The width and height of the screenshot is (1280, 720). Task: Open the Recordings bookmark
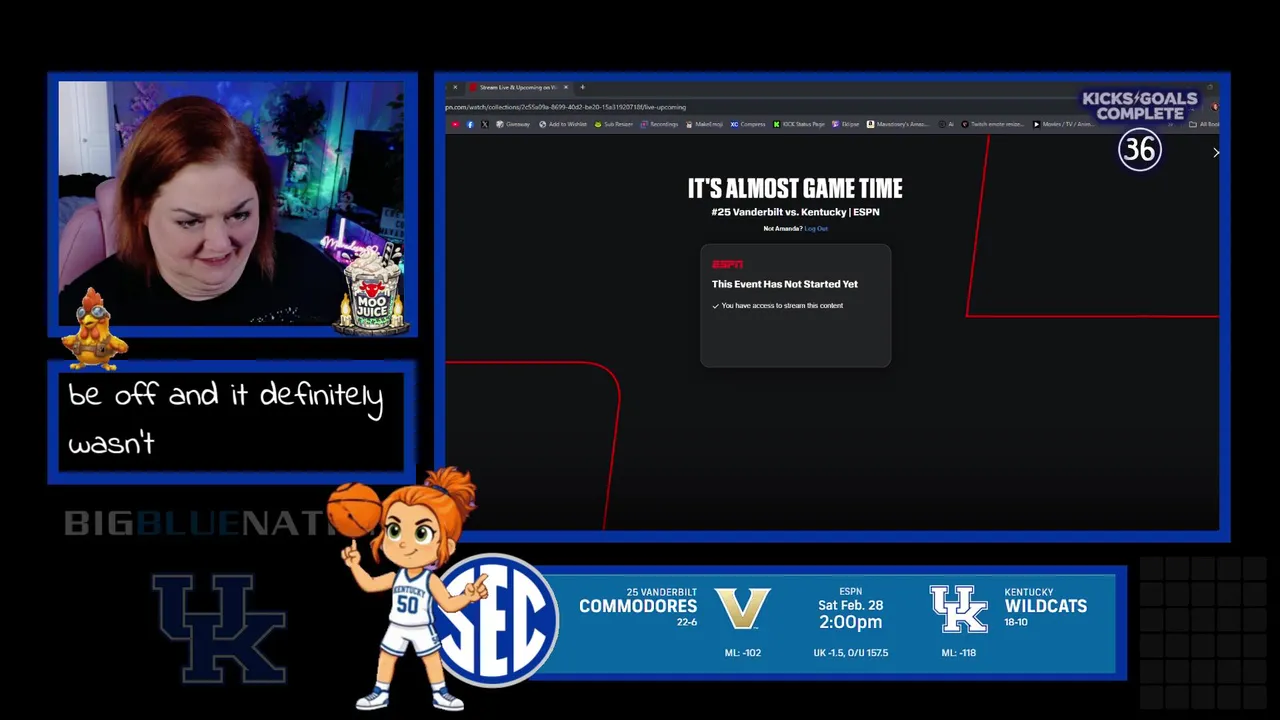pyautogui.click(x=659, y=124)
